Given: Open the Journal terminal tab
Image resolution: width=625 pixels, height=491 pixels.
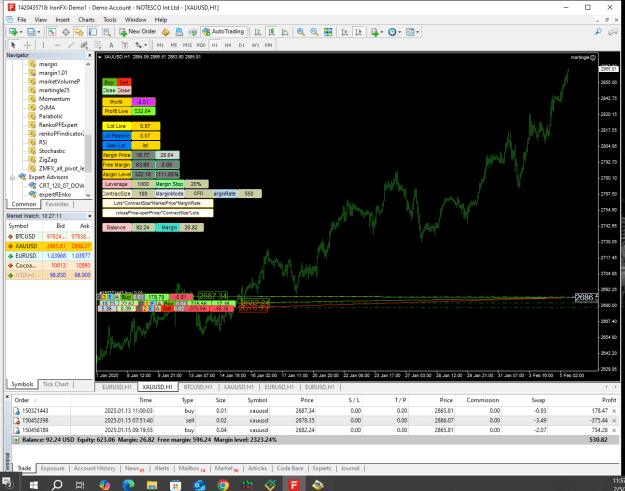Looking at the screenshot, I should (350, 468).
